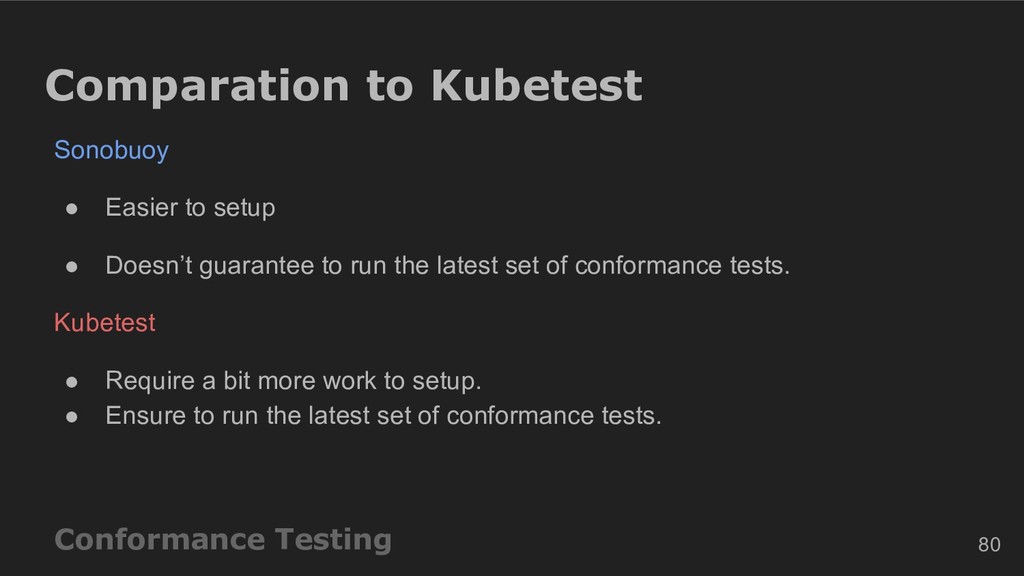Click 'conformance tests.' in the Sonobuoy bullet
Screen dimensions: 1024x576
pyautogui.click(x=682, y=266)
